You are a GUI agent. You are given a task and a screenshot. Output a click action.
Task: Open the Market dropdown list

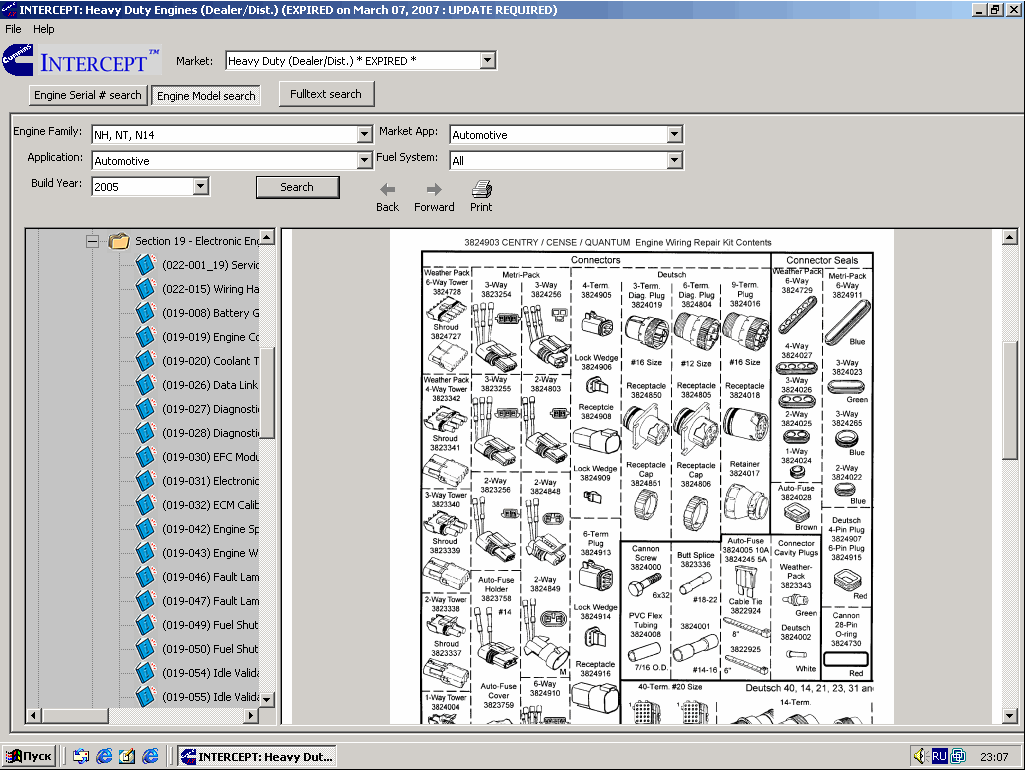(x=487, y=61)
